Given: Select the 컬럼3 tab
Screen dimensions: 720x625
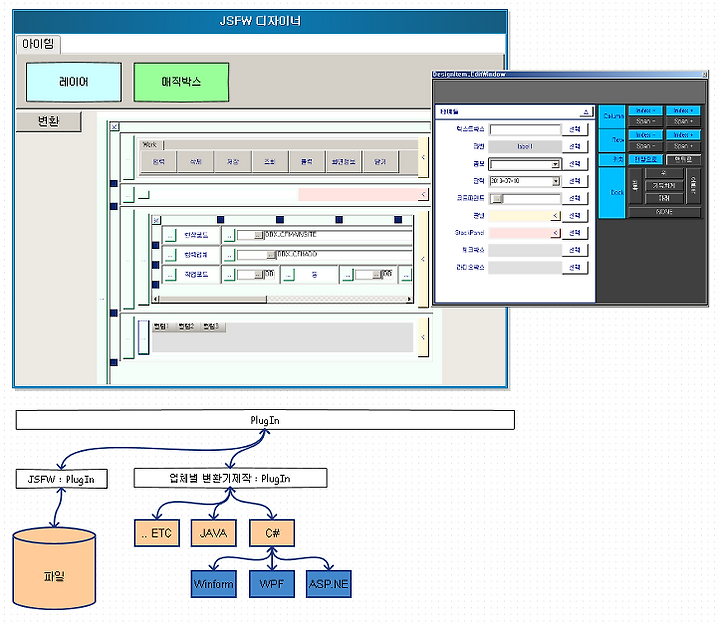Looking at the screenshot, I should click(211, 327).
